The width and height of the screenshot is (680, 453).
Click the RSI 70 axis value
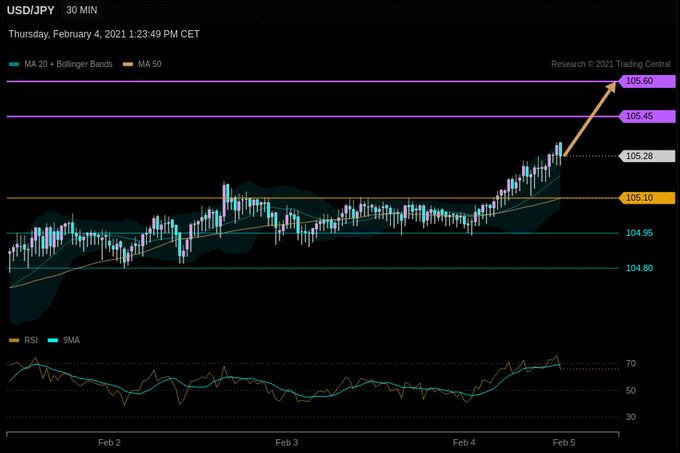pos(631,364)
